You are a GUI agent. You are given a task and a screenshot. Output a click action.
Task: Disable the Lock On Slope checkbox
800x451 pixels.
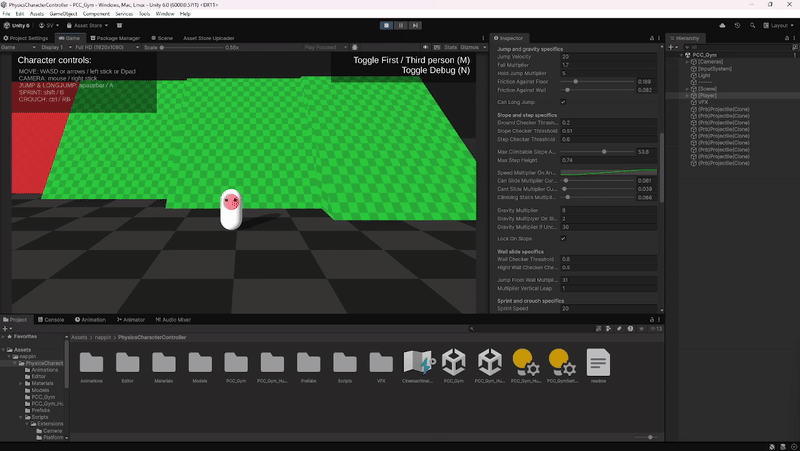click(x=563, y=239)
